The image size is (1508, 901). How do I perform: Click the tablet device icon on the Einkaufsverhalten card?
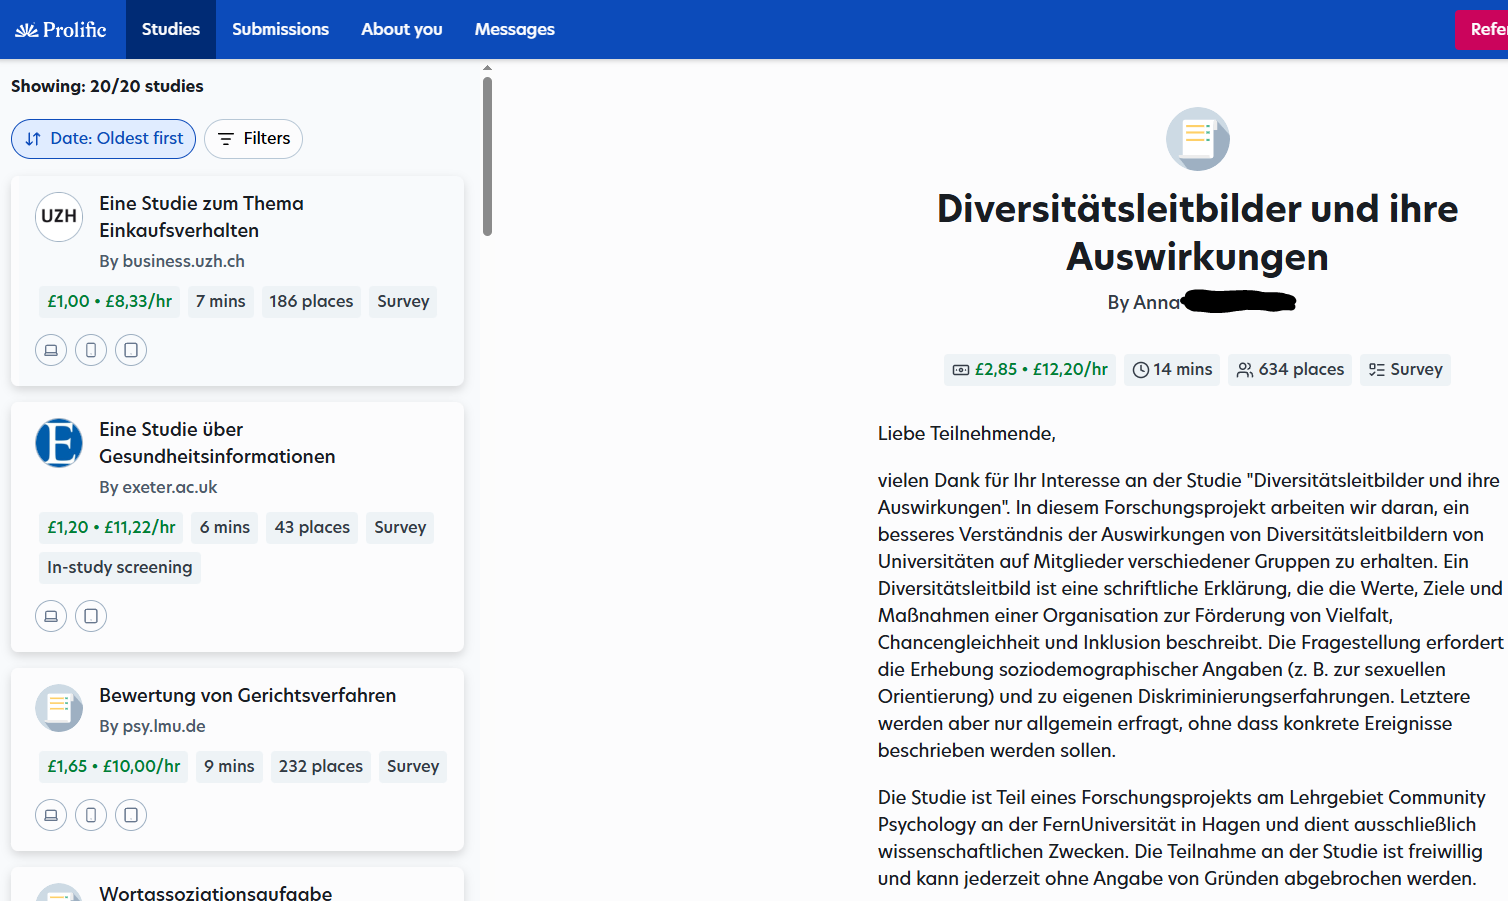(x=131, y=350)
